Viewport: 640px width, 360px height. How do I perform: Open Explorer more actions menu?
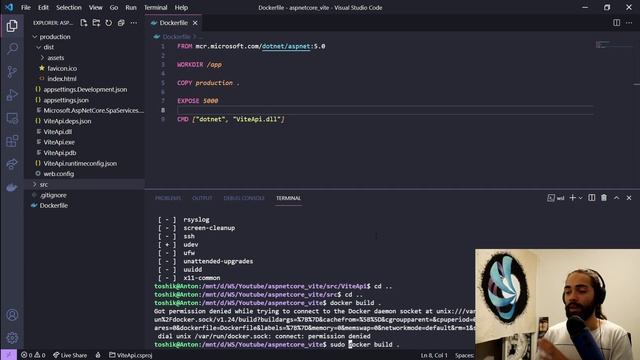(x=134, y=23)
